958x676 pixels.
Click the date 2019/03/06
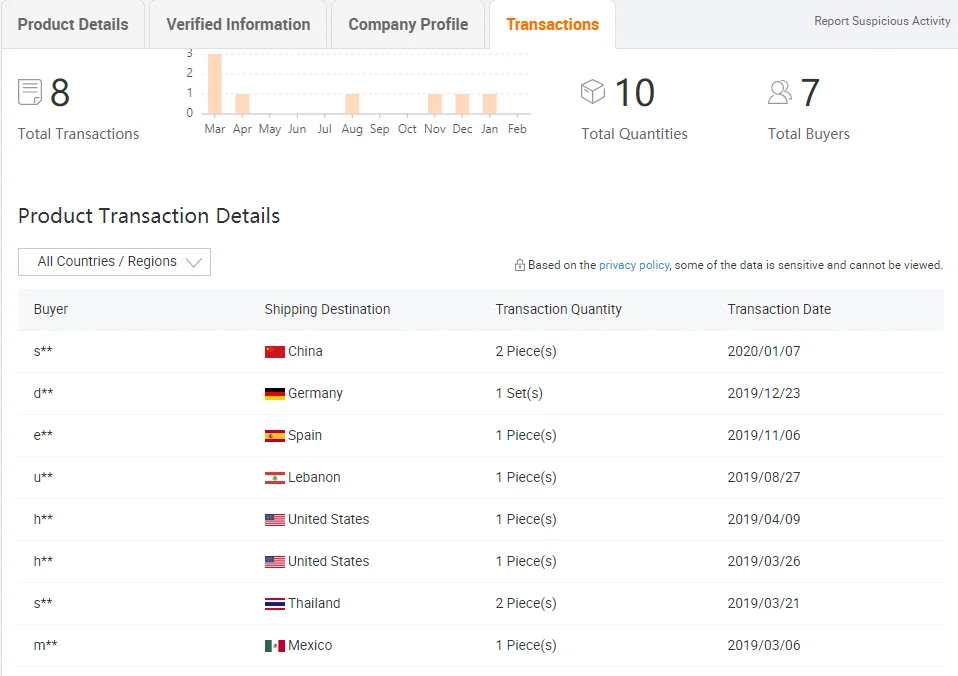pos(764,645)
